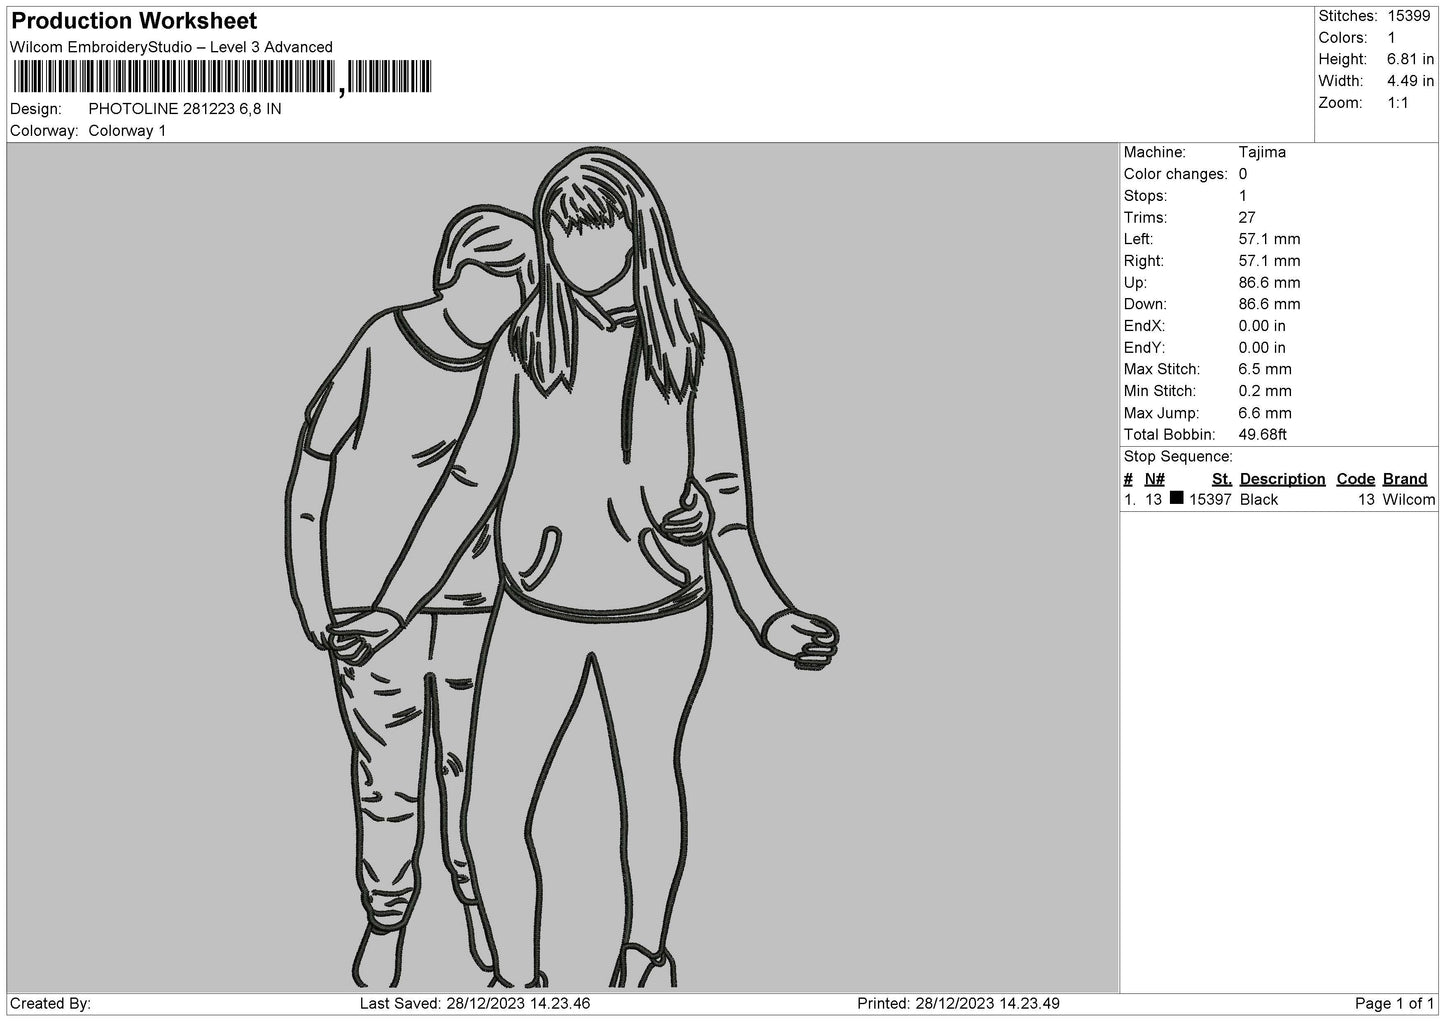Image resolution: width=1445 pixels, height=1021 pixels.
Task: Click the Machine value Tajima
Action: pos(1262,153)
